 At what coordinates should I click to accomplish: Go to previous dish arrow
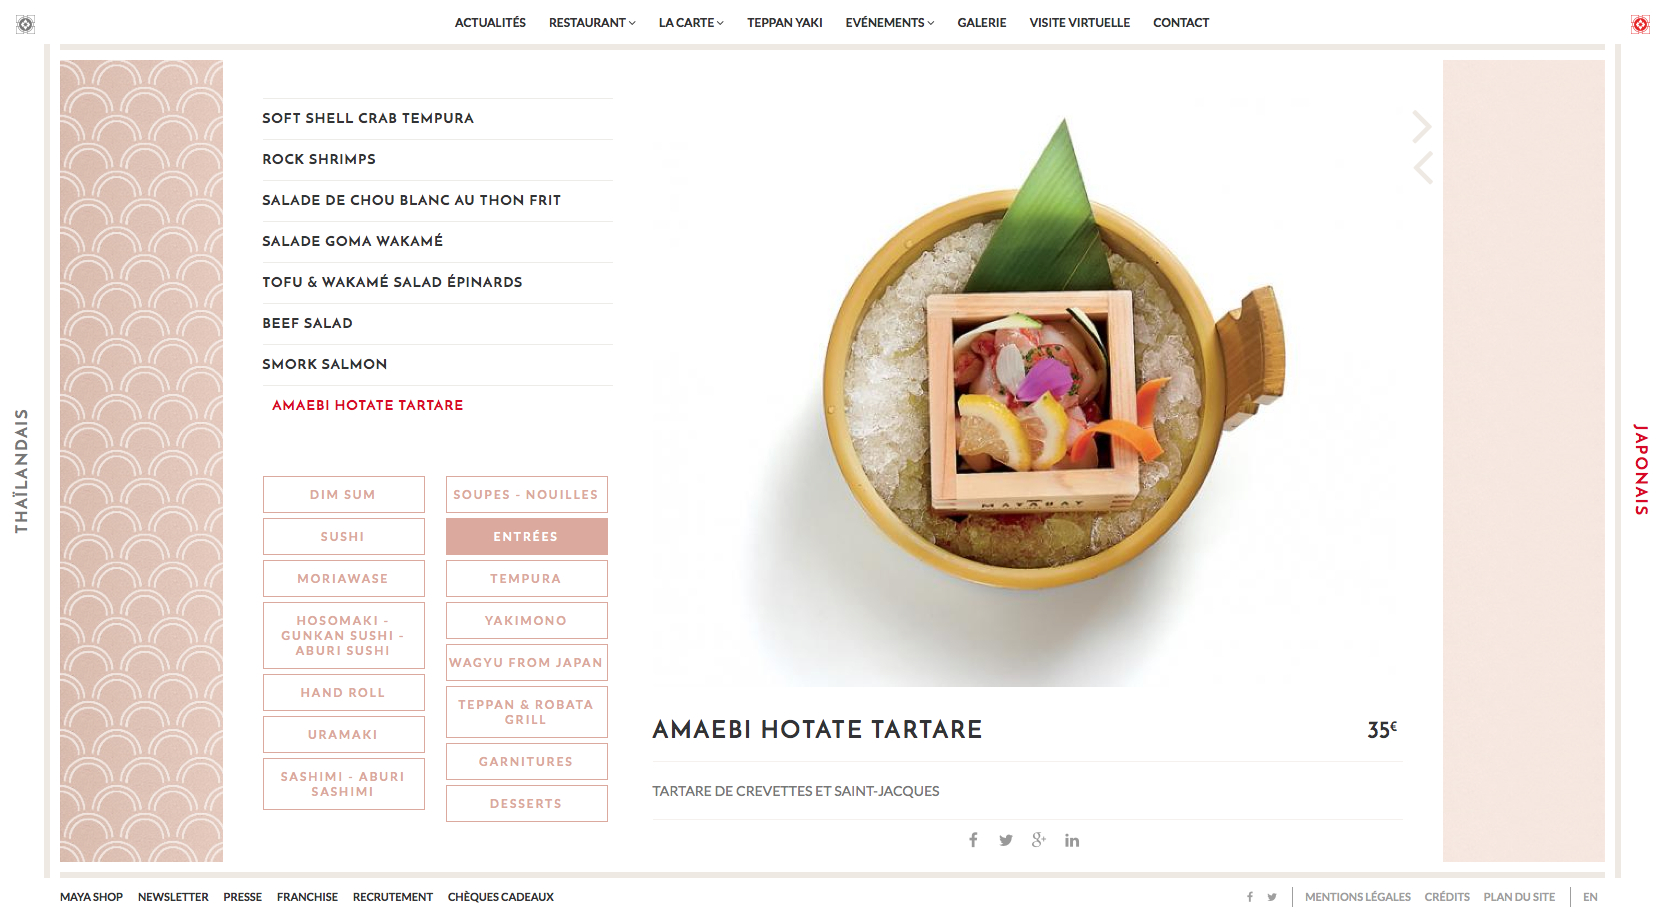click(1422, 167)
